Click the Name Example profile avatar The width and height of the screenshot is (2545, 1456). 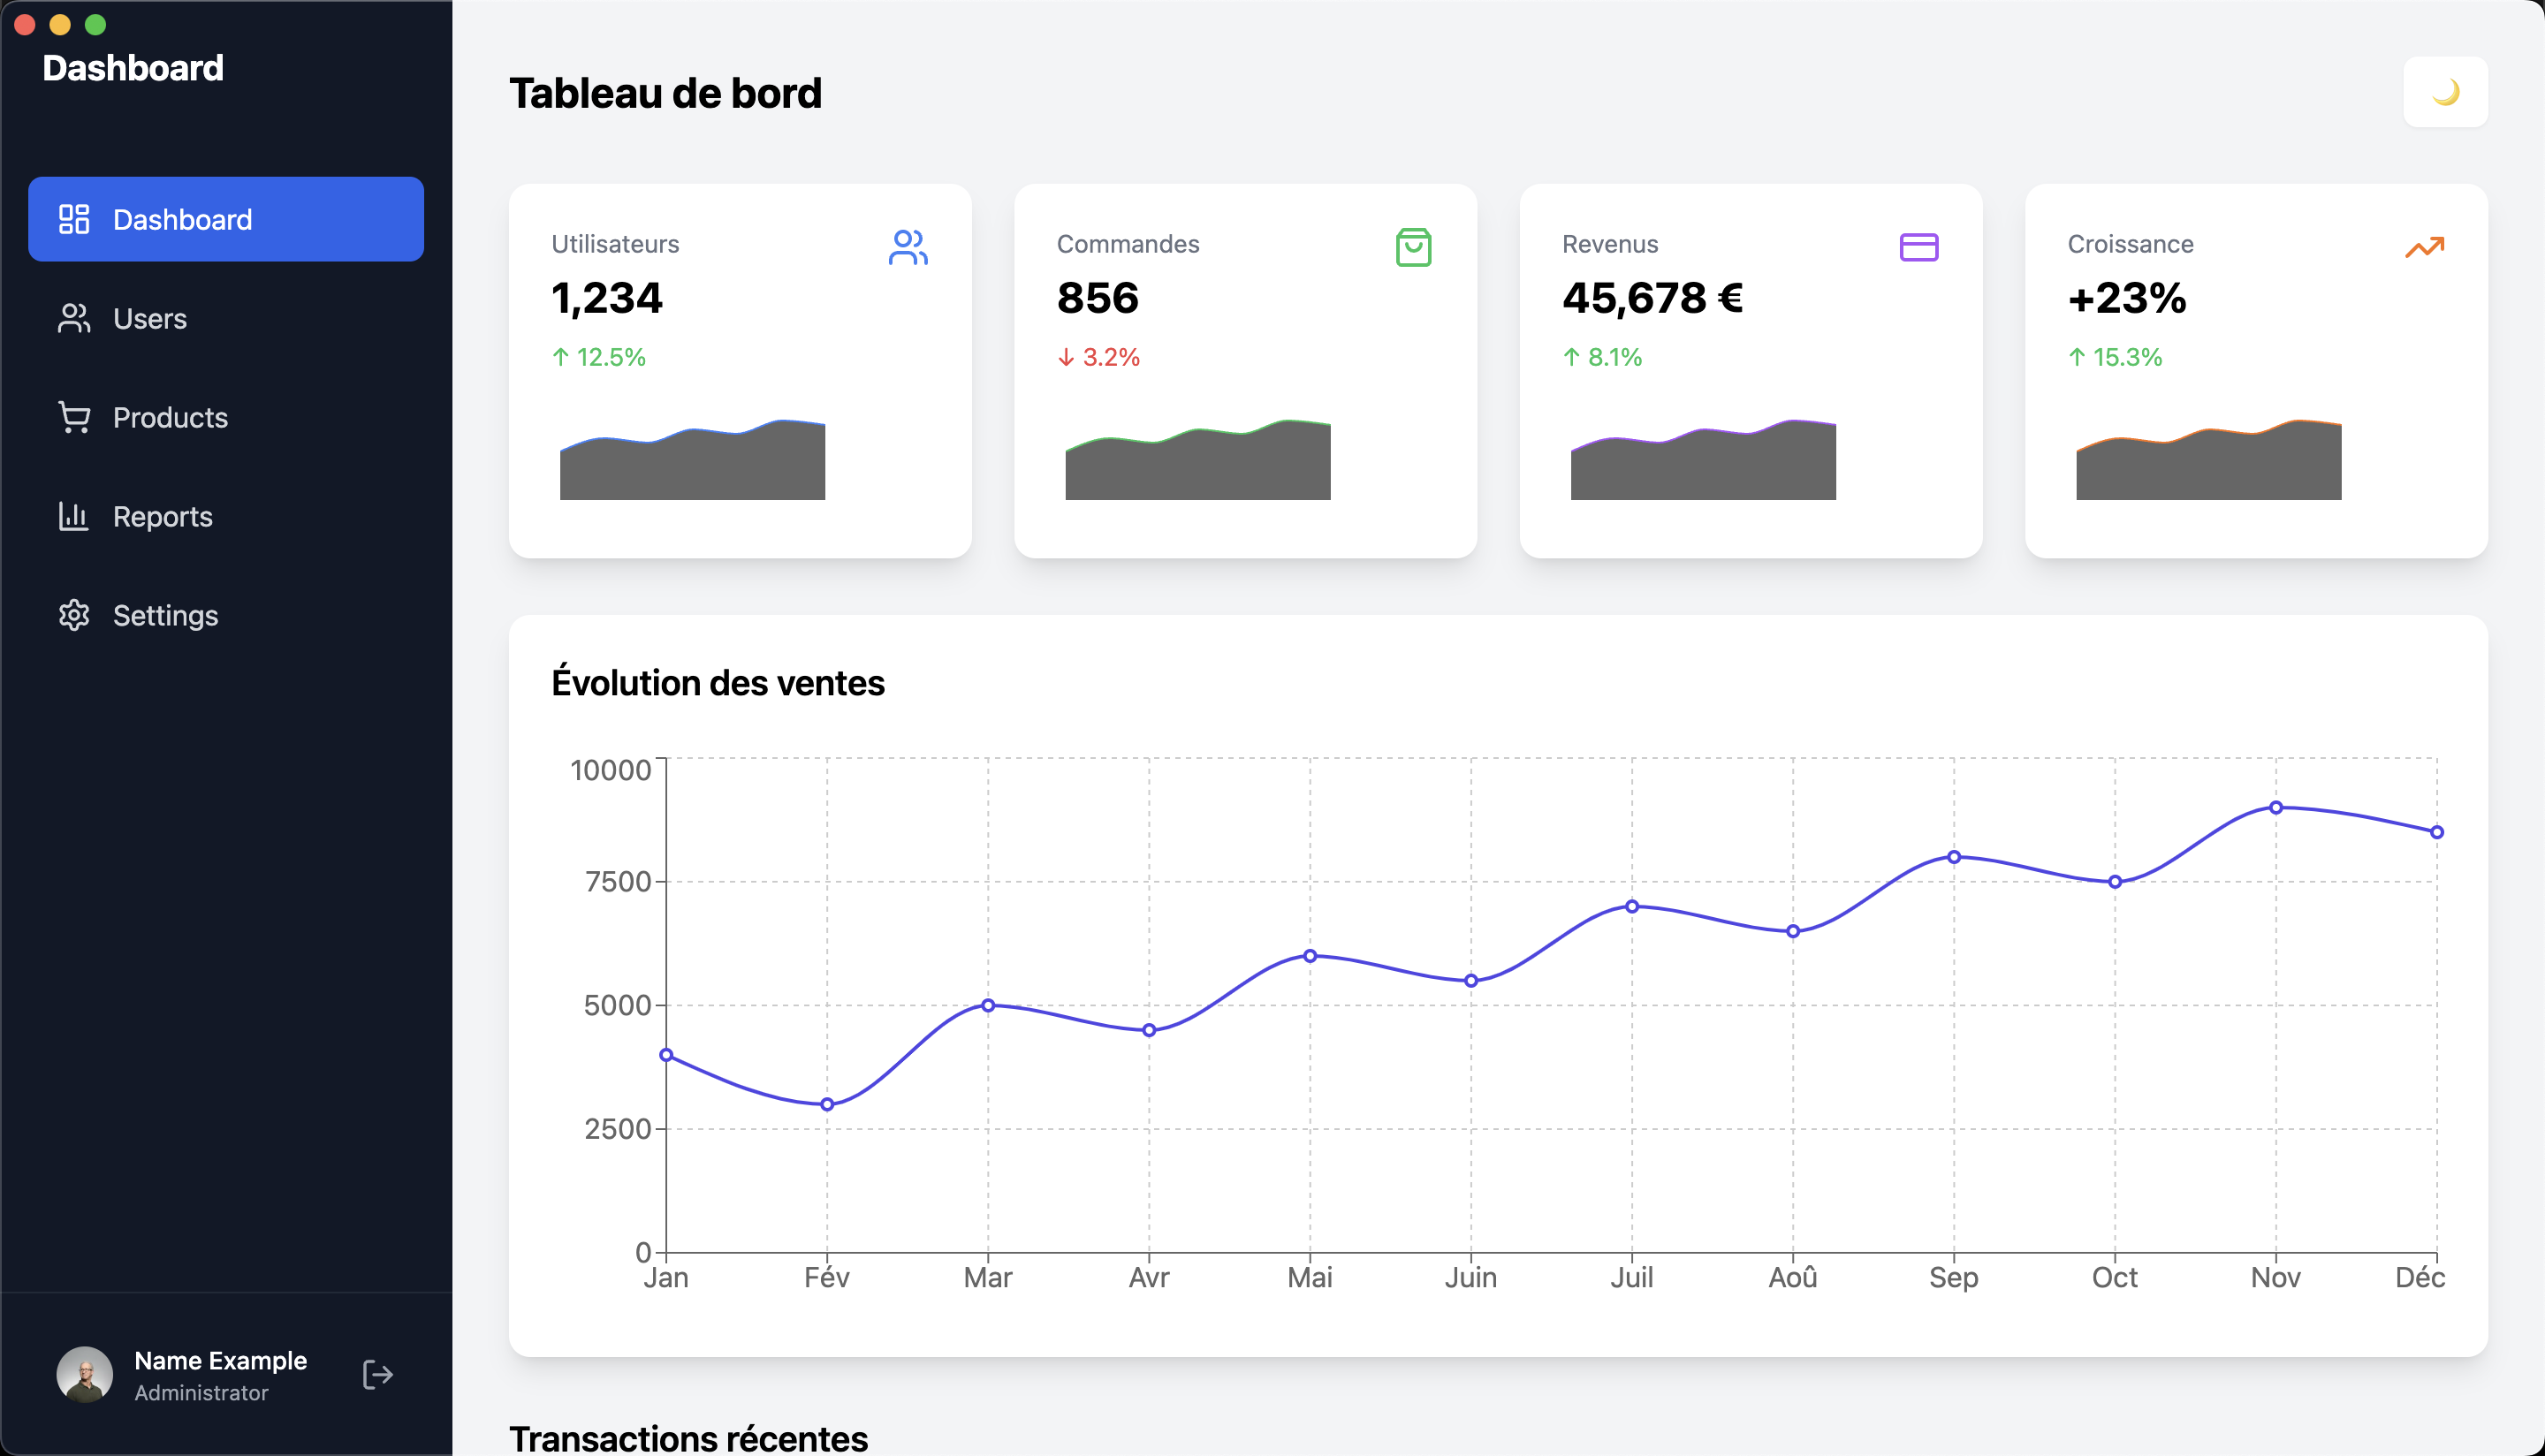point(86,1374)
